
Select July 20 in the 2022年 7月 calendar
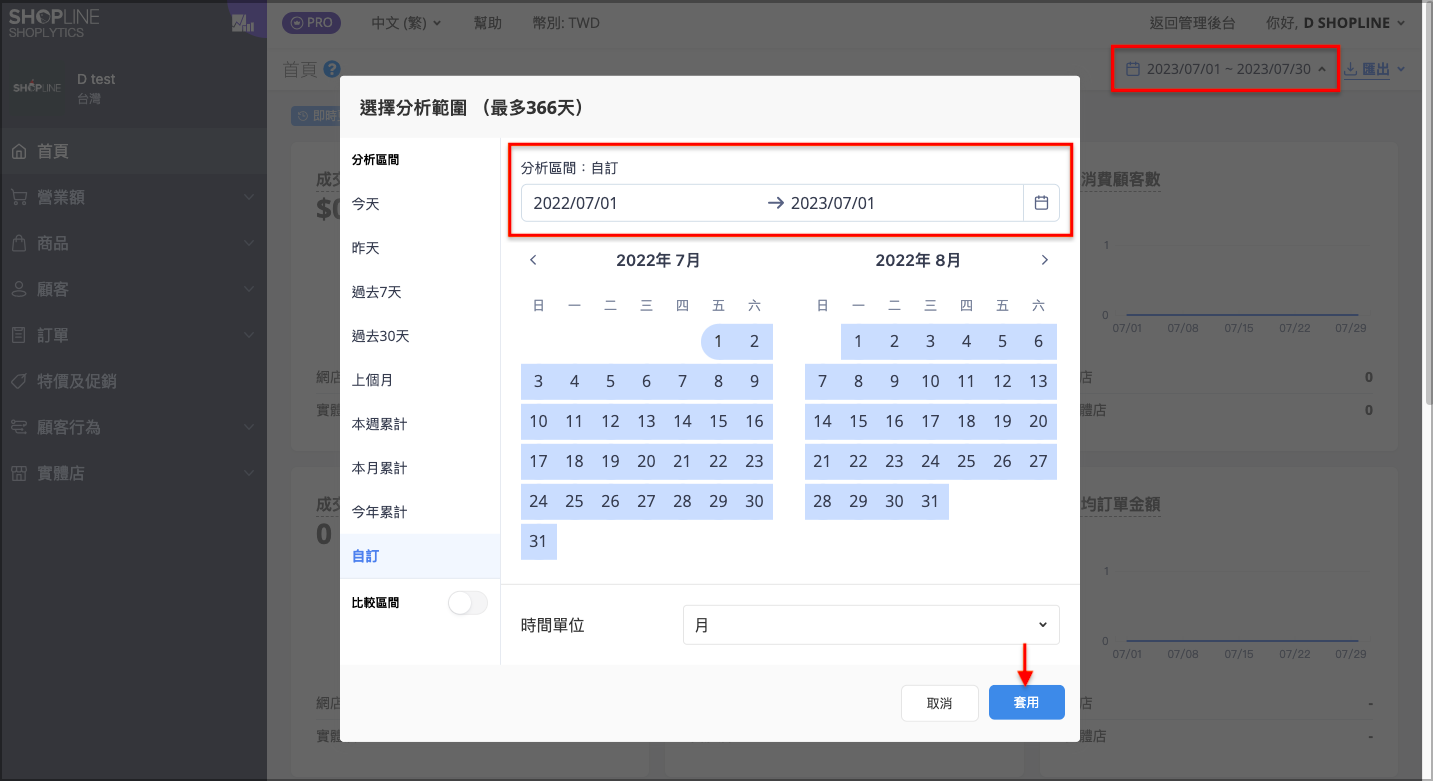pyautogui.click(x=647, y=461)
